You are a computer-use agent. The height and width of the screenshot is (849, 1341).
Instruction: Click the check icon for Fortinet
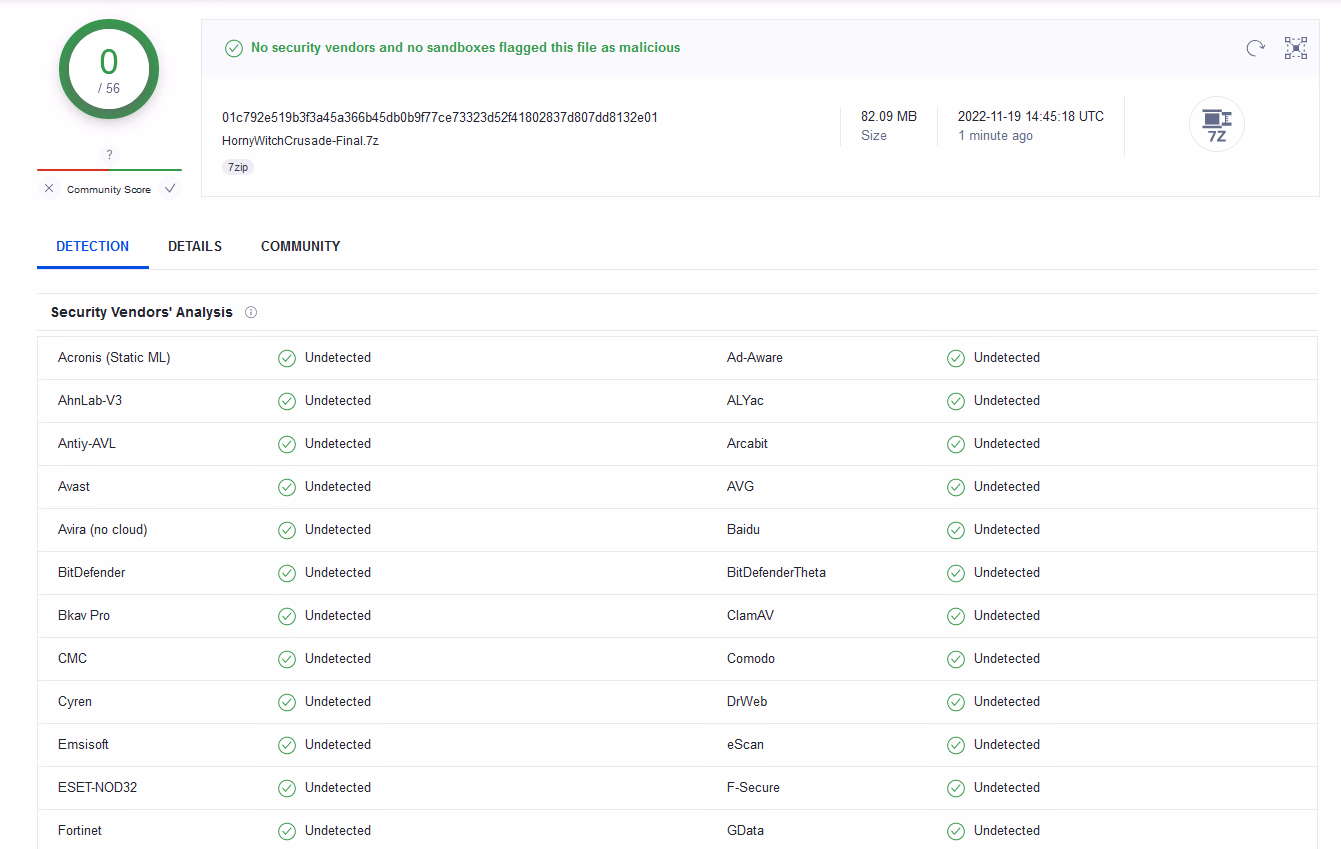pyautogui.click(x=287, y=831)
